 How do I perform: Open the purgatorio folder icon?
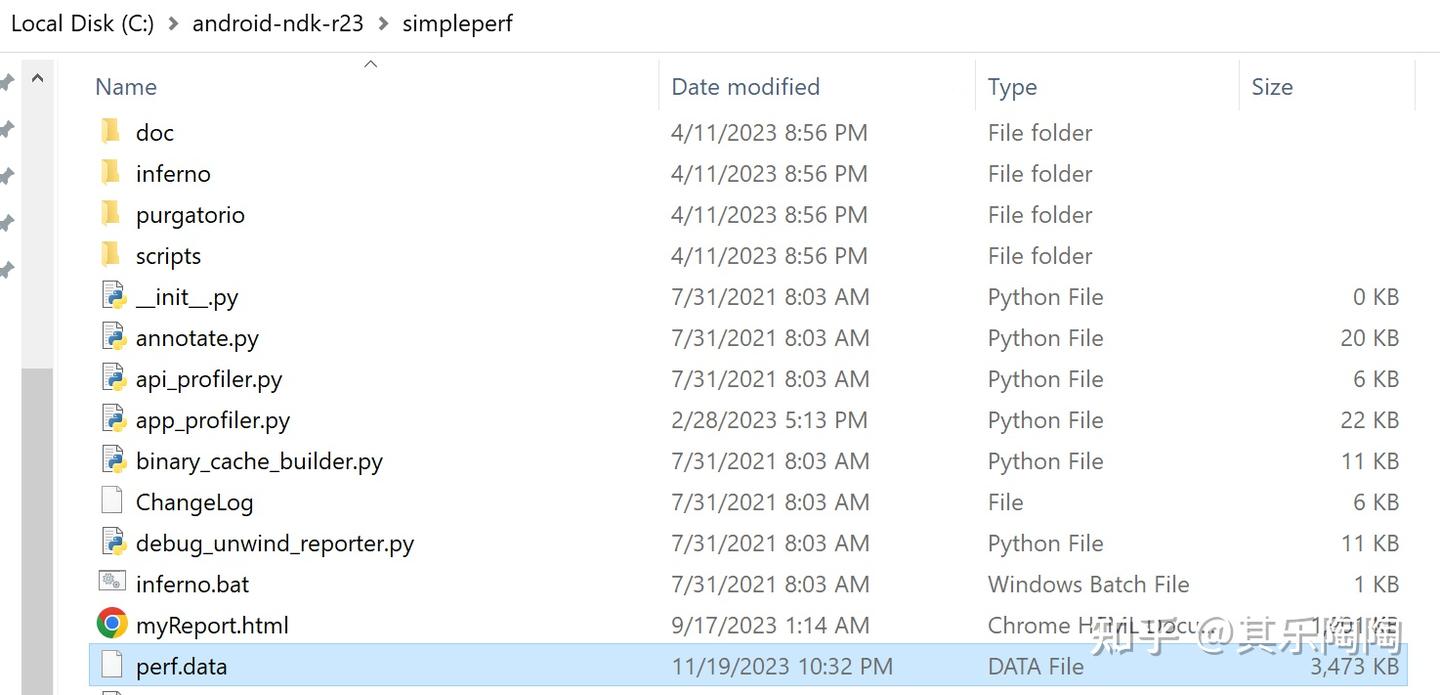pos(112,214)
